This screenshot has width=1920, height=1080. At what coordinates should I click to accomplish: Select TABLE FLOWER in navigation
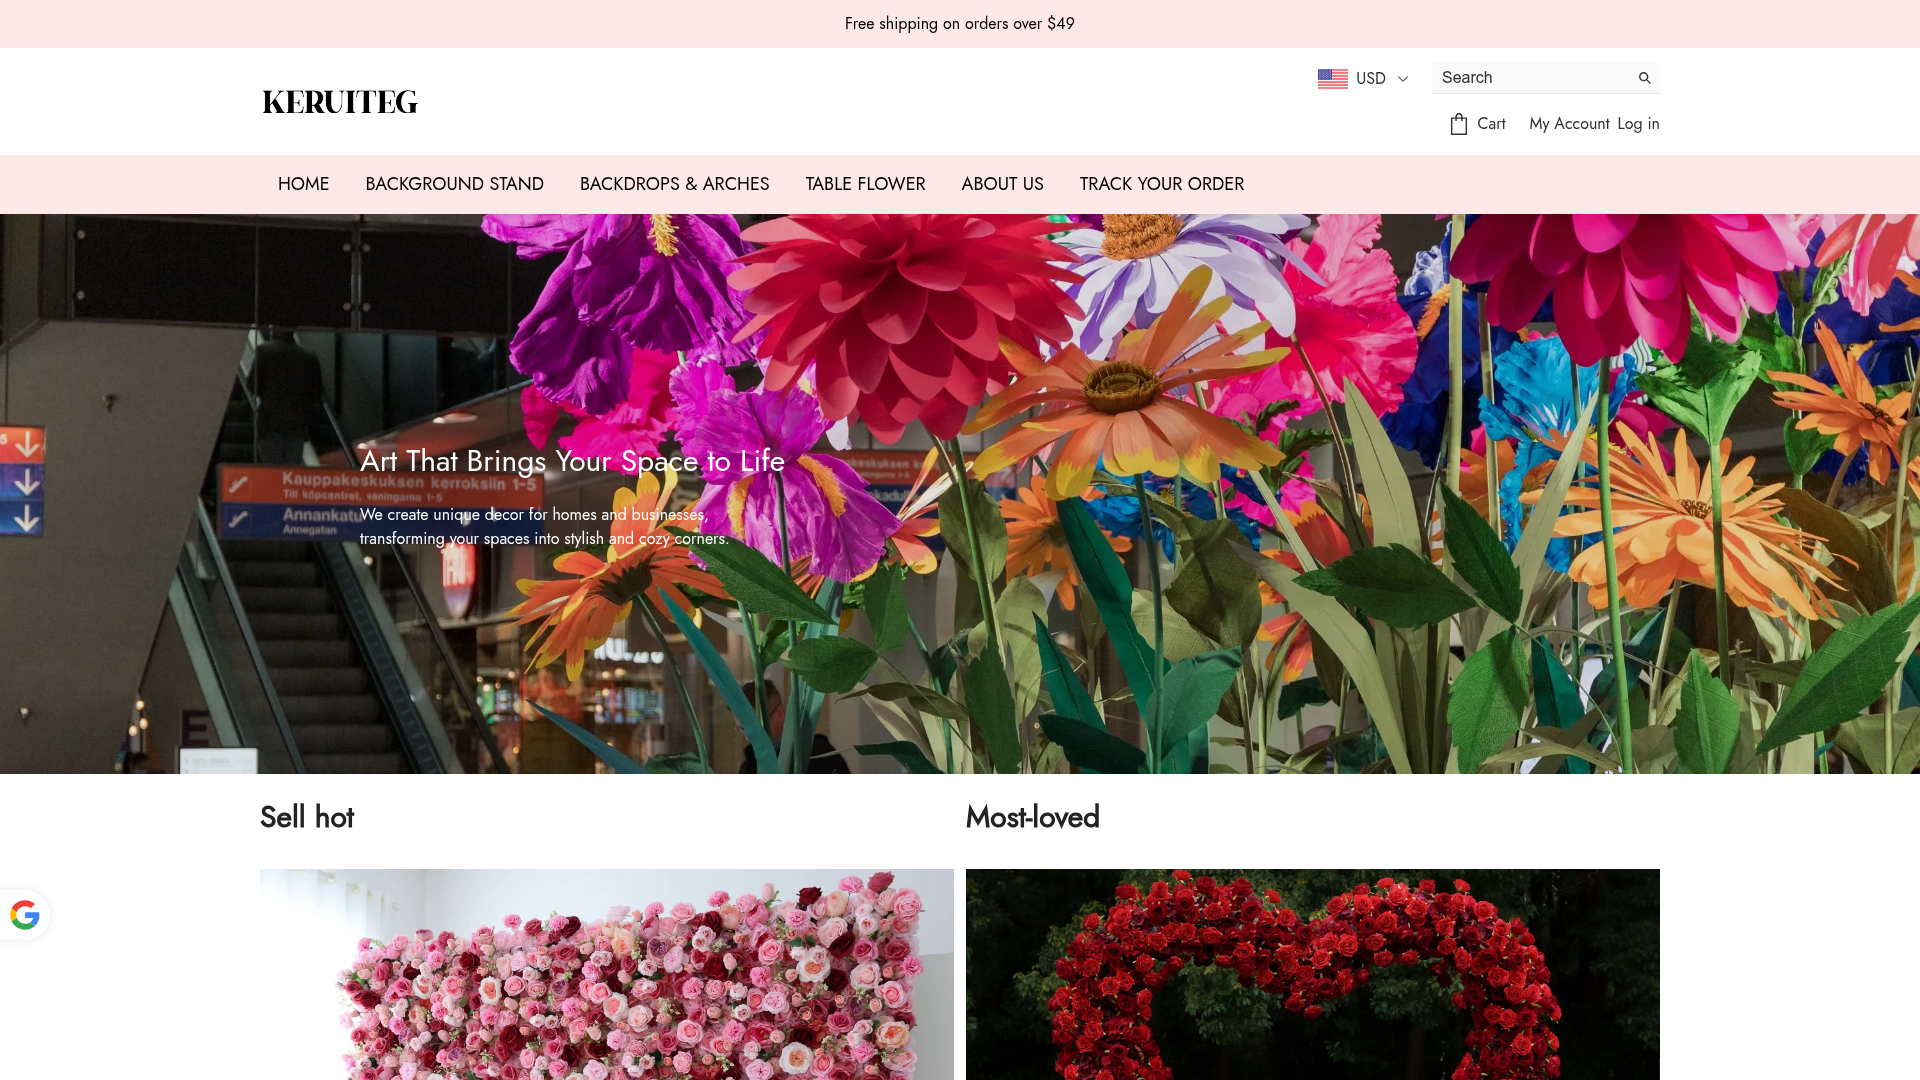865,184
